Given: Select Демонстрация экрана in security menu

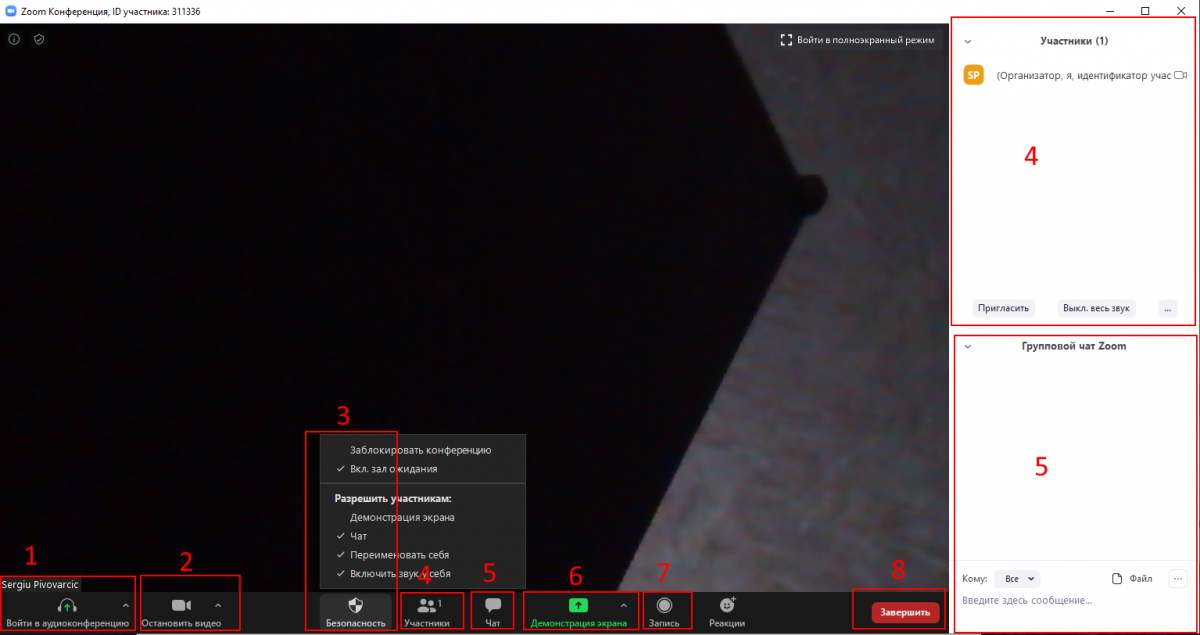Looking at the screenshot, I should (402, 517).
